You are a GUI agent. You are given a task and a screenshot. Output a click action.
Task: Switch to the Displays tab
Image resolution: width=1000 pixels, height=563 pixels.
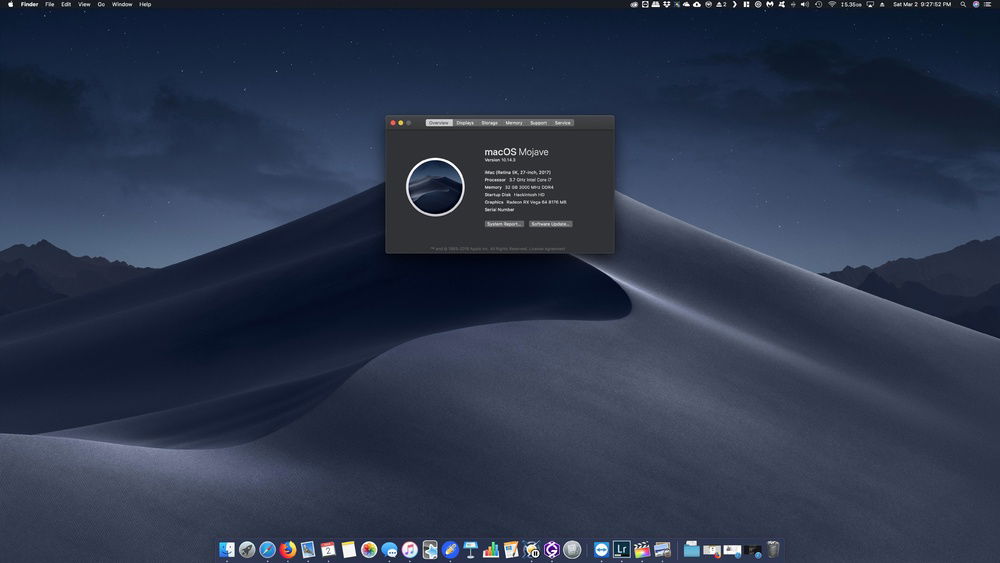tap(465, 122)
